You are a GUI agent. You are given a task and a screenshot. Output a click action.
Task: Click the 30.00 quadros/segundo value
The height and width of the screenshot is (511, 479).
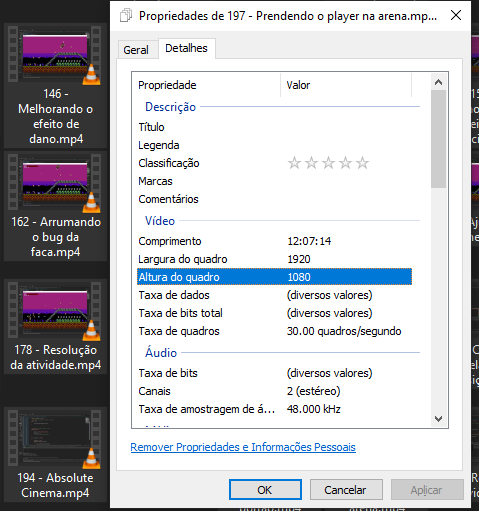click(344, 331)
